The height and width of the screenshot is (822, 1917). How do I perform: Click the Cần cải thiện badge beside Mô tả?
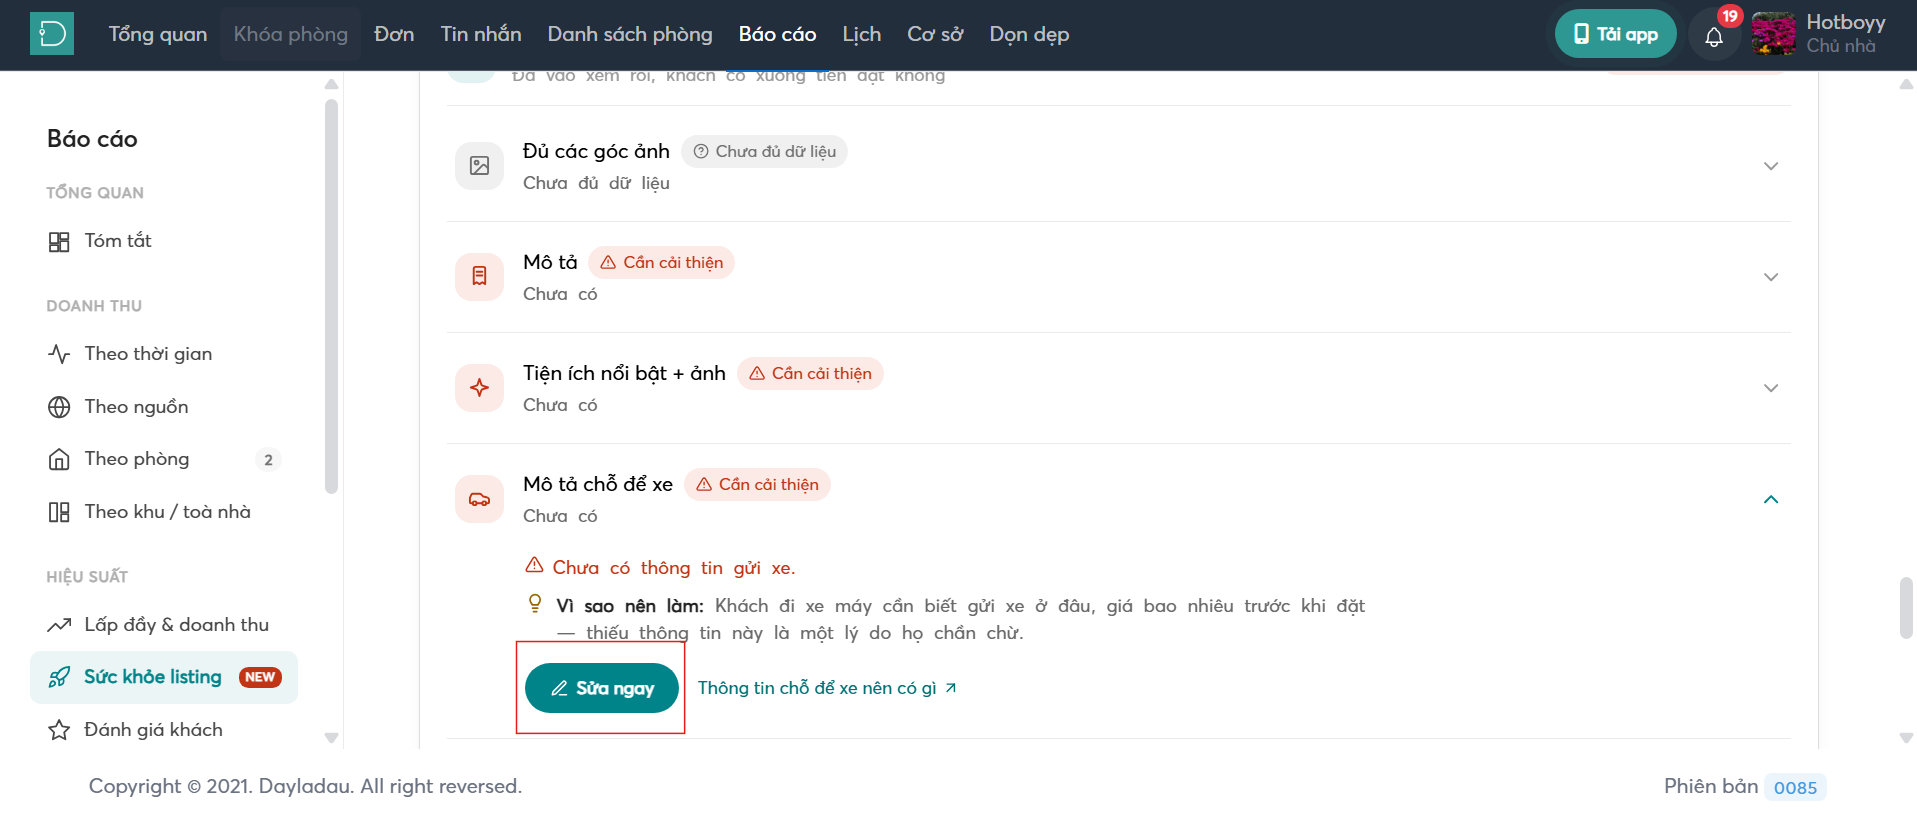click(x=661, y=262)
